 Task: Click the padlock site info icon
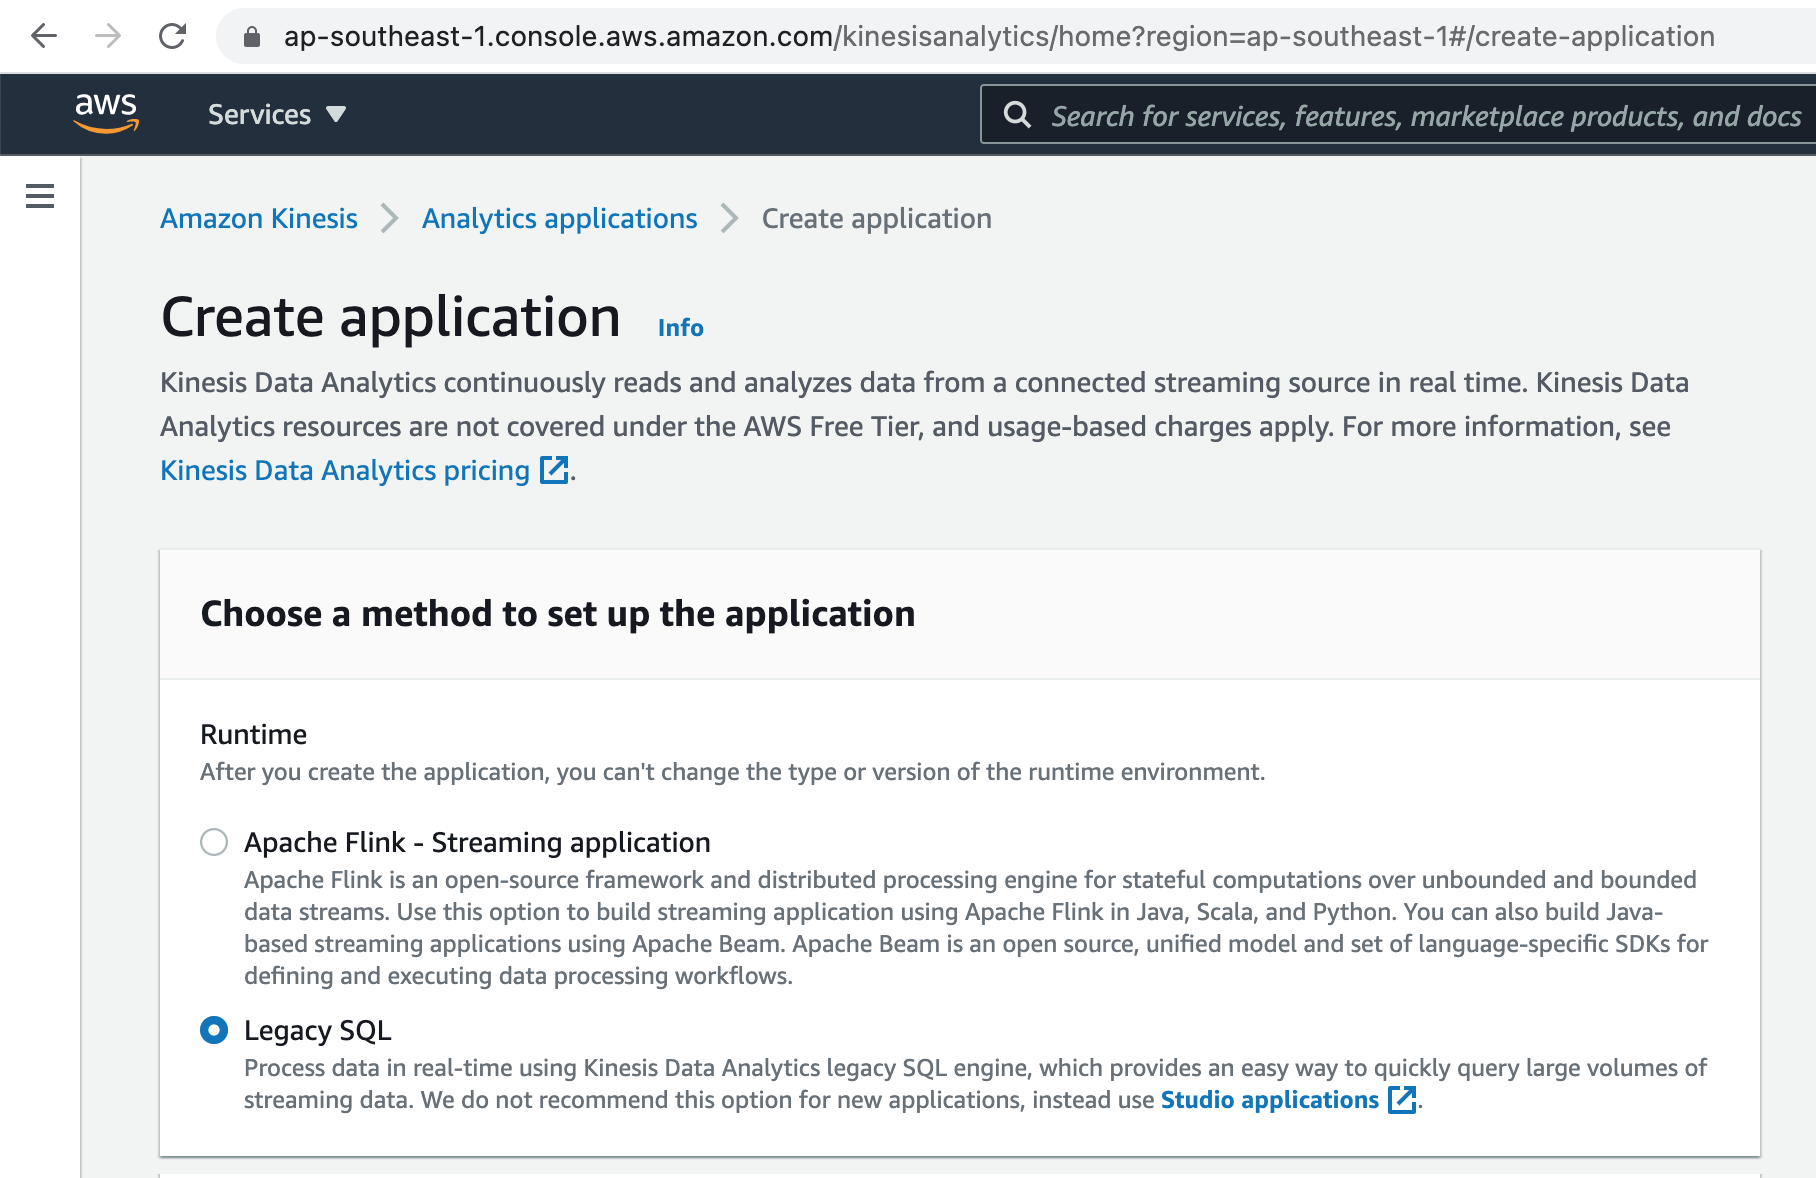tap(252, 37)
